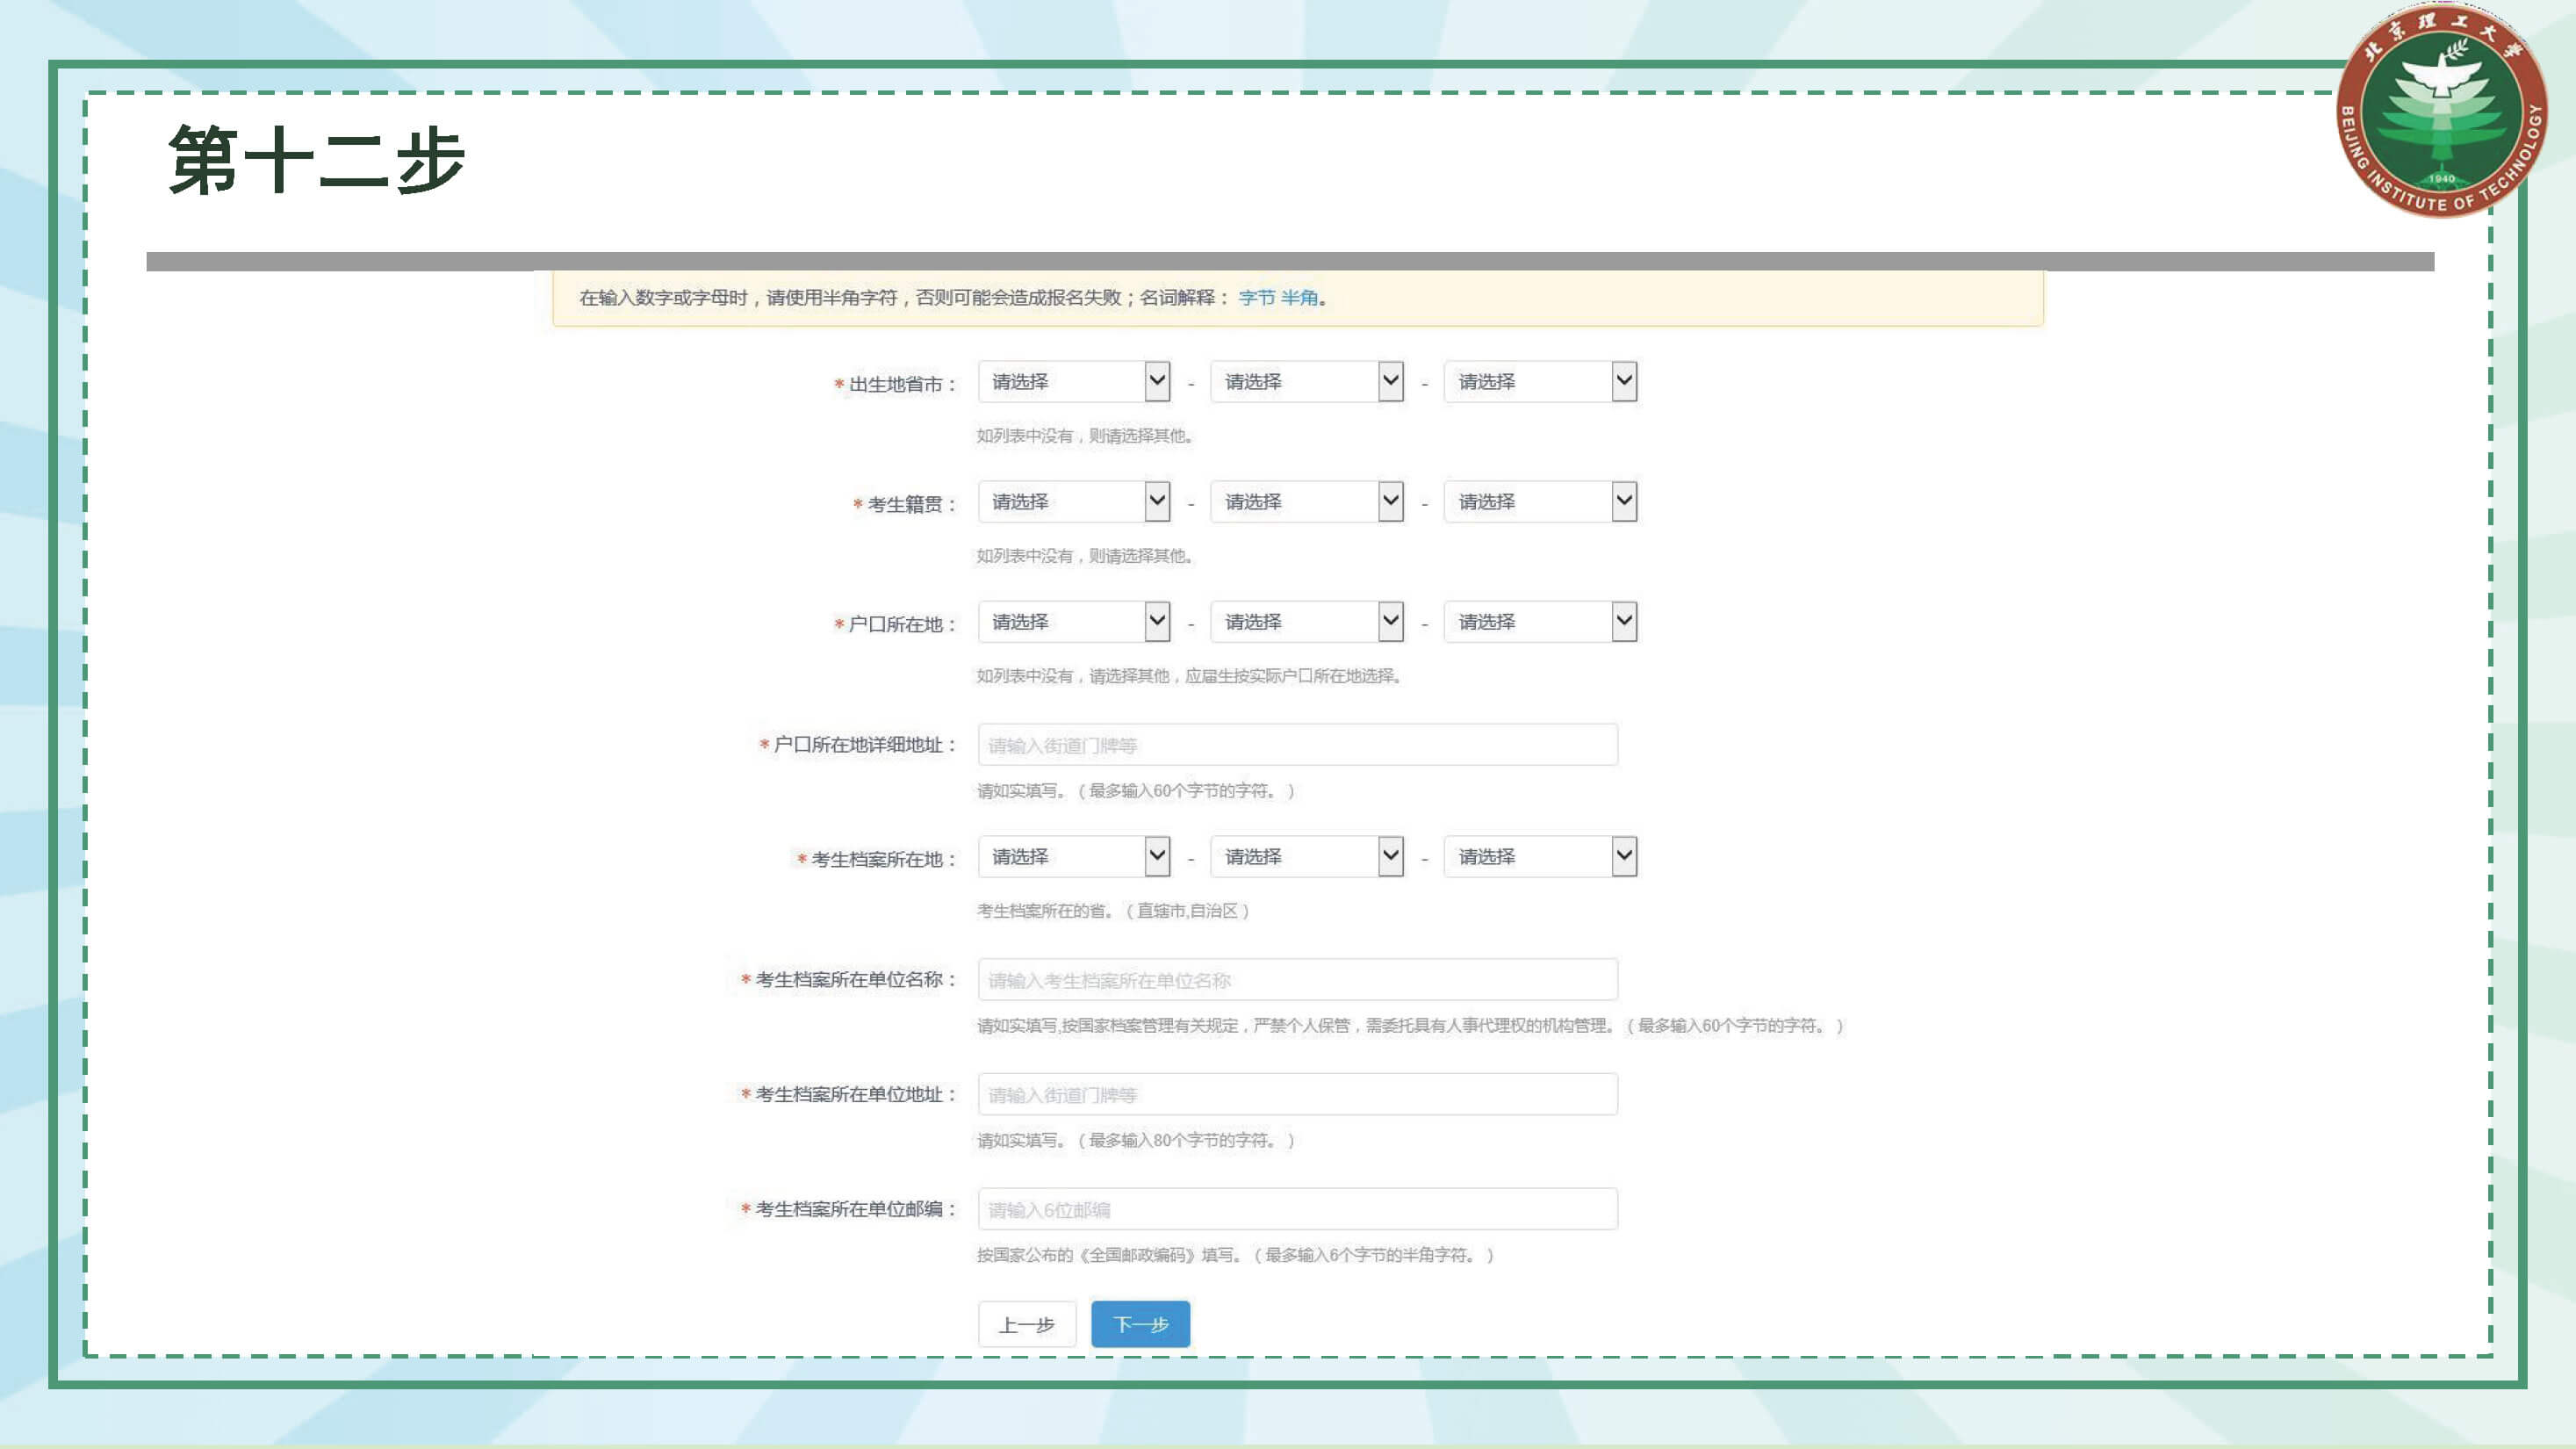Open third 考生档案所在地 dropdown

click(1540, 857)
